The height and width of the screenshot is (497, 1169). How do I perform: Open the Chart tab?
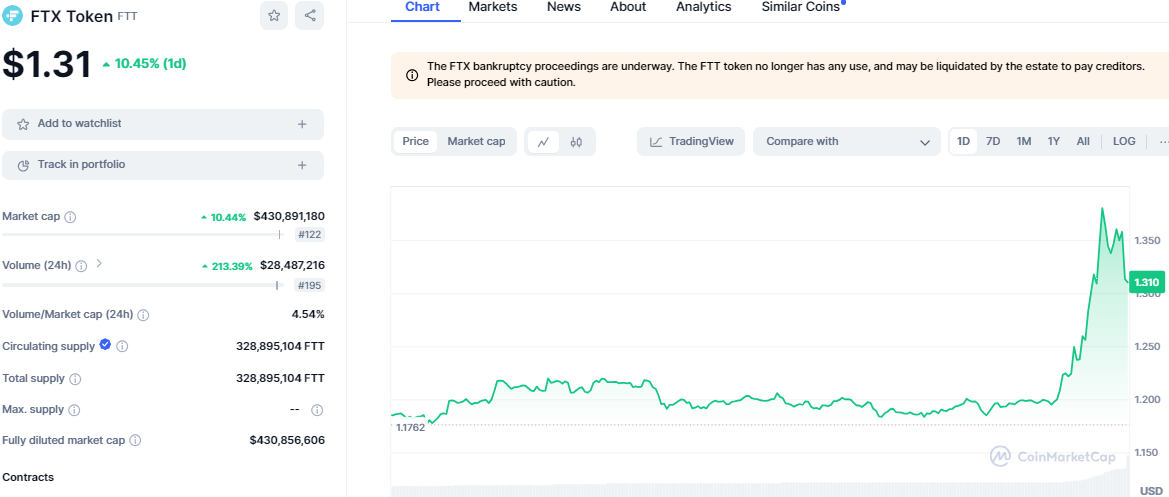[x=422, y=7]
